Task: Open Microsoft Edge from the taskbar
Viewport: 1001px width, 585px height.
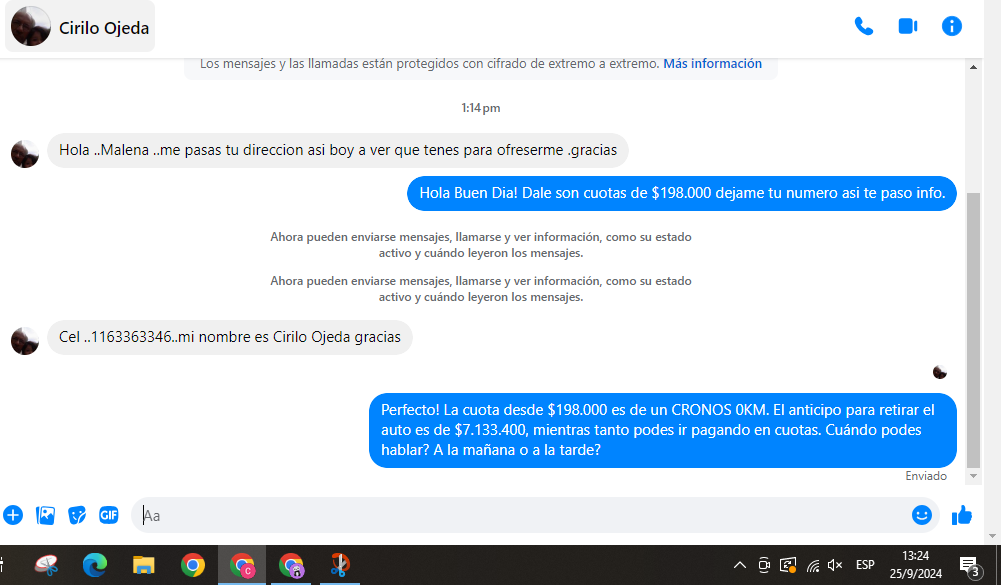Action: click(95, 566)
